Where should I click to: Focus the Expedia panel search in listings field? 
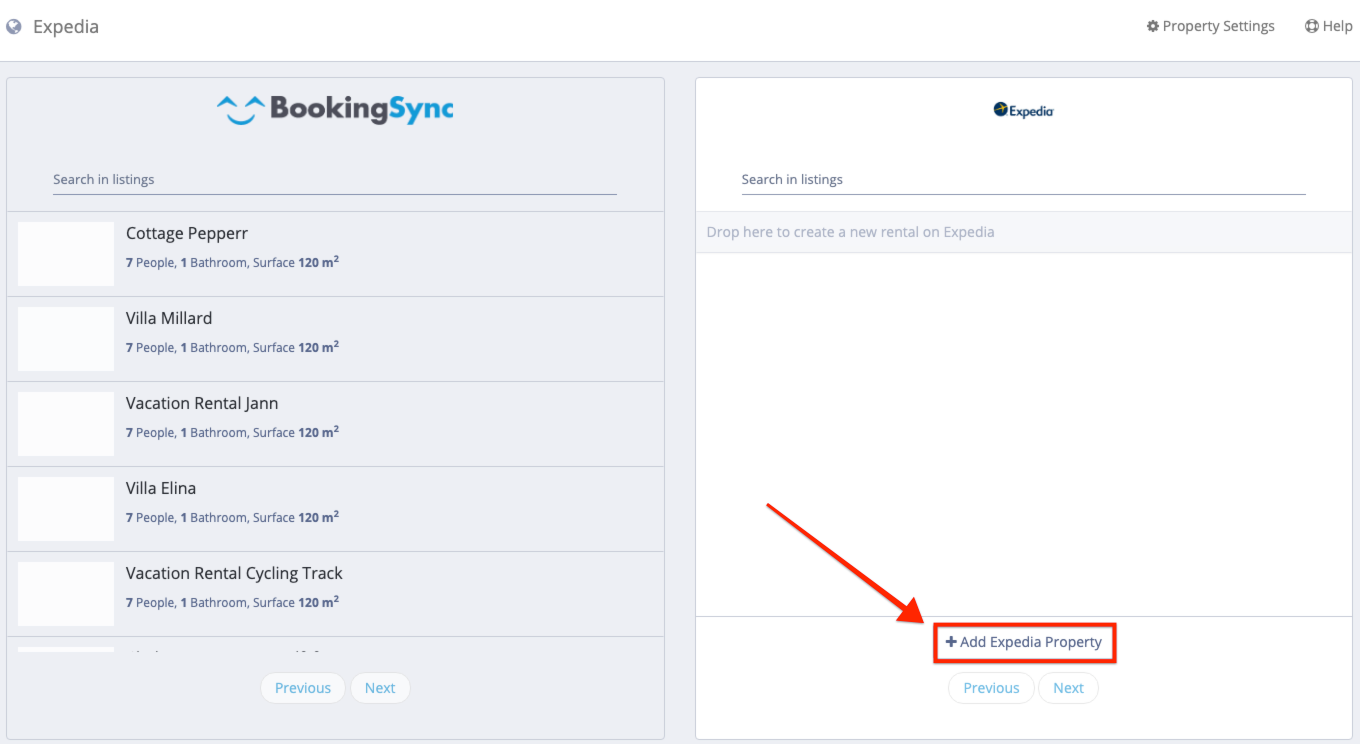[x=1023, y=180]
